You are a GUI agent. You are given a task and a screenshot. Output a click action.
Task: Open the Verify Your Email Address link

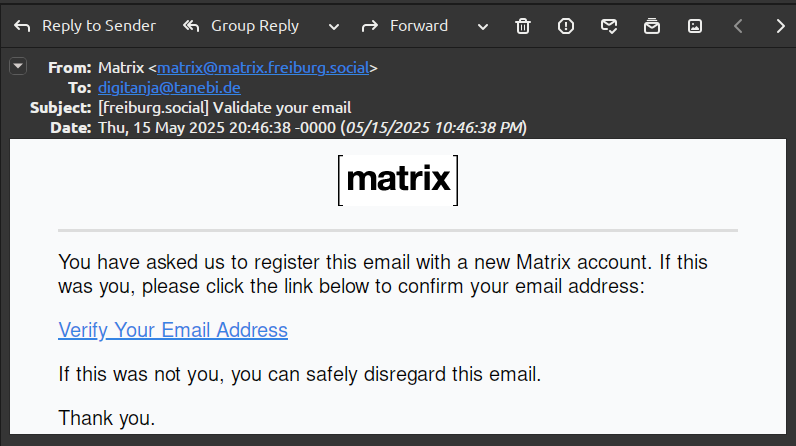click(173, 330)
